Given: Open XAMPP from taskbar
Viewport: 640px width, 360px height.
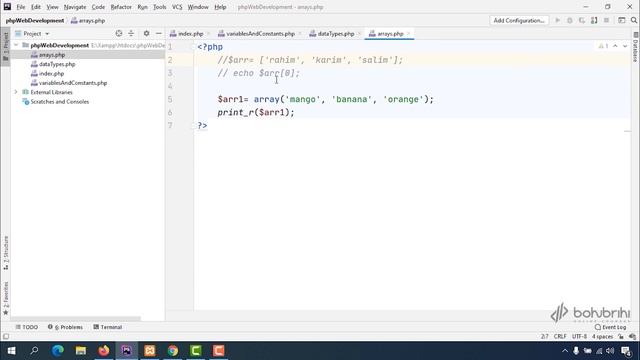Looking at the screenshot, I should [150, 351].
